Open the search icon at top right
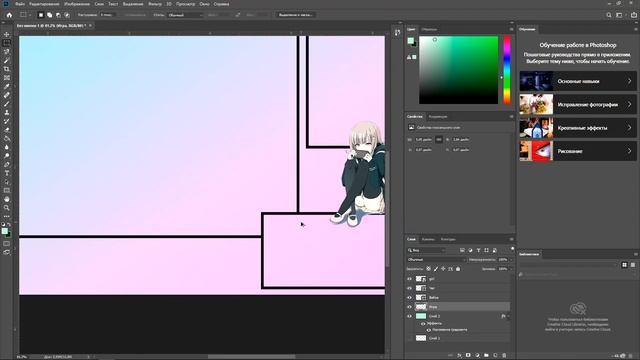This screenshot has height=360, width=640. pyautogui.click(x=609, y=15)
